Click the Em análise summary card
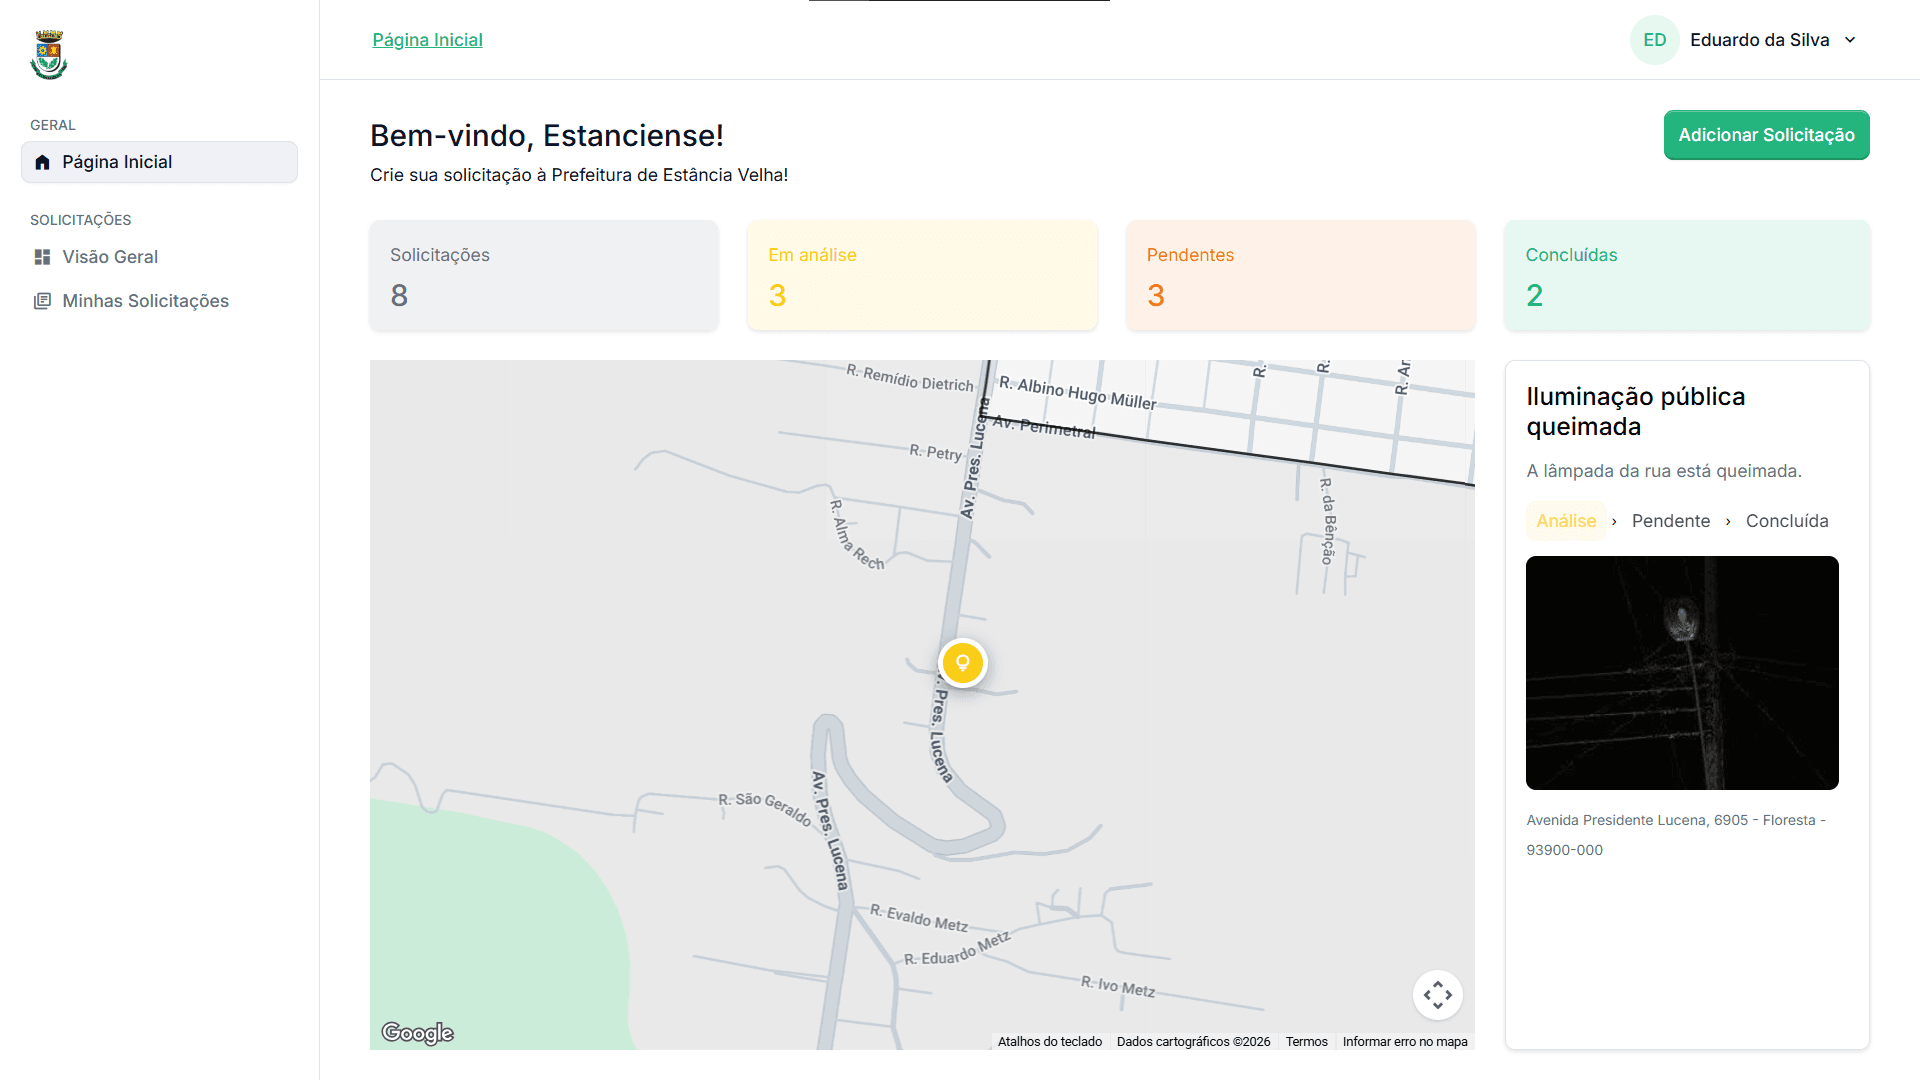 click(922, 275)
